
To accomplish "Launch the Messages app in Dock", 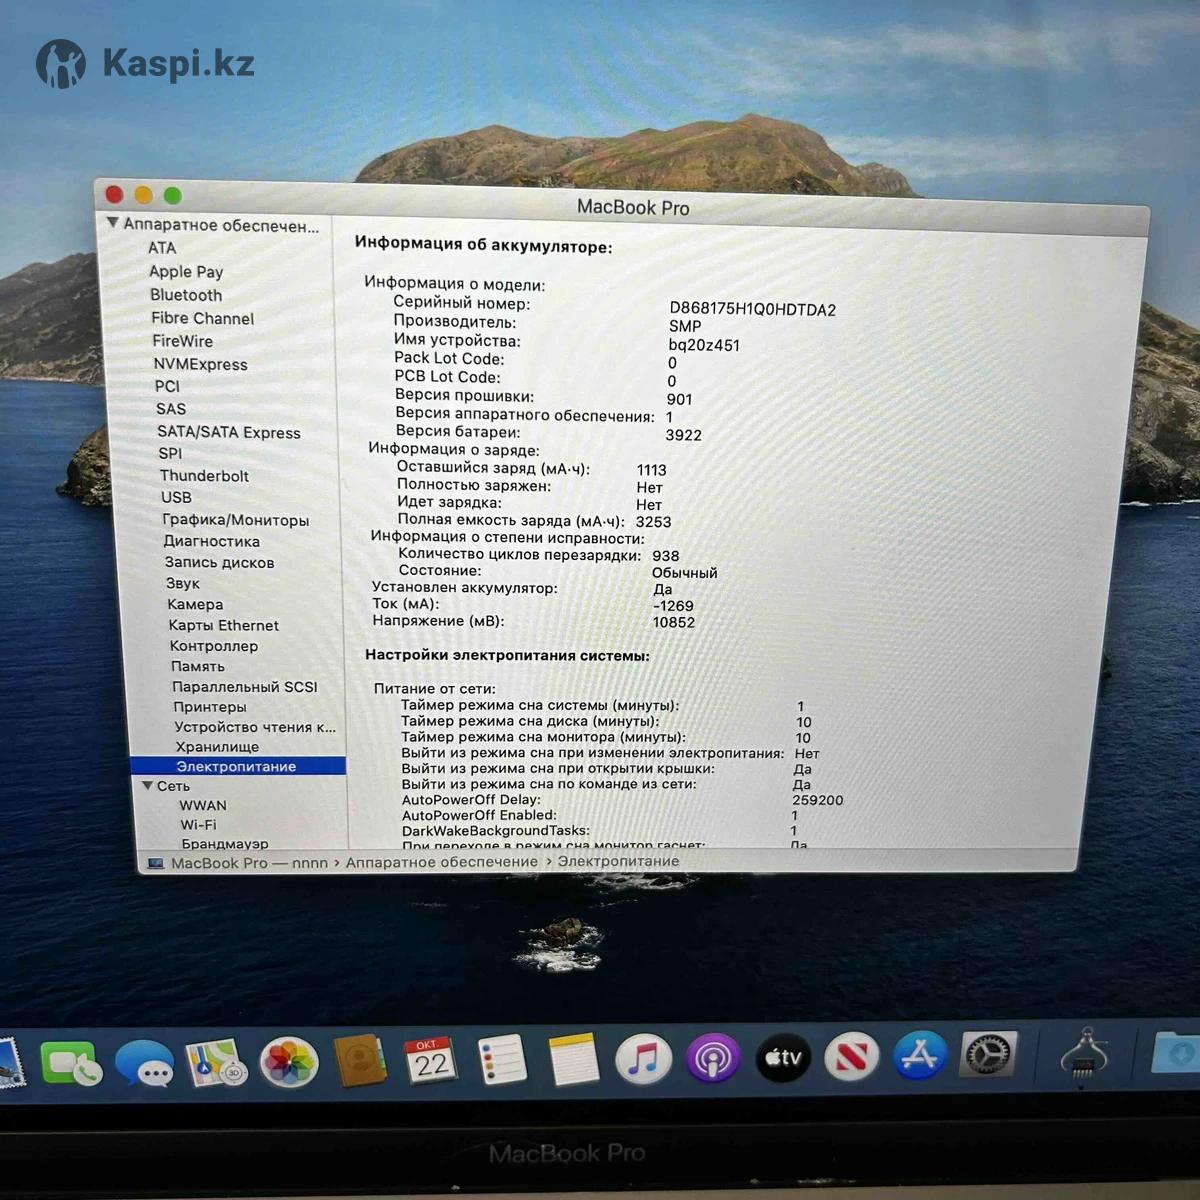I will (143, 1063).
